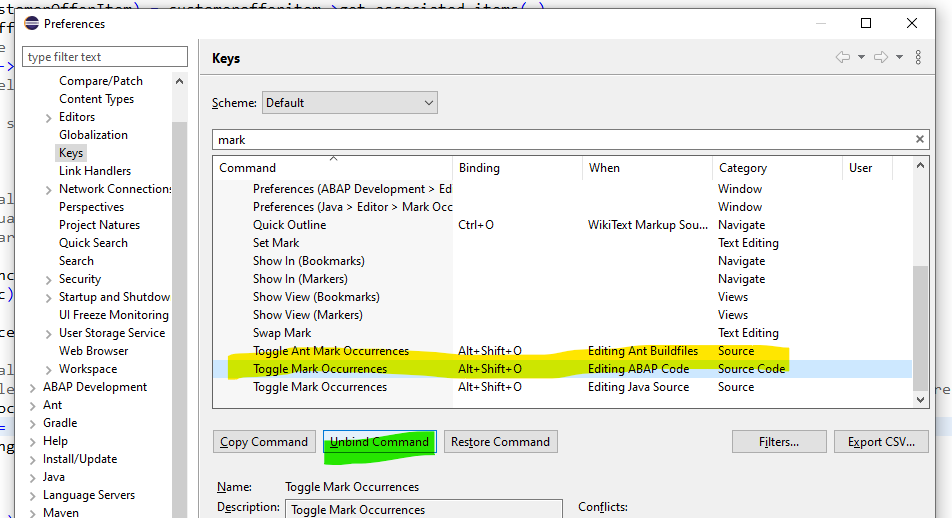
Task: Select the Show View (Bookmarks) command row
Action: click(562, 297)
